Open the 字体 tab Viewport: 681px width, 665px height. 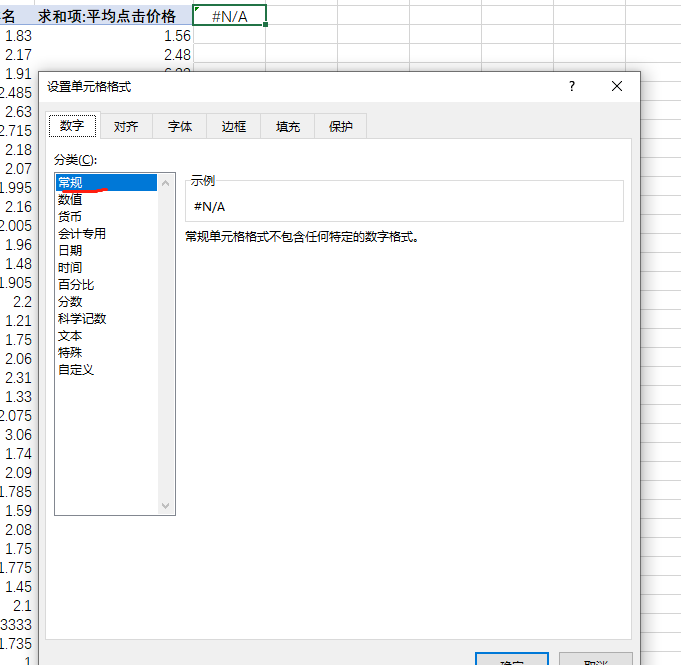coord(180,127)
